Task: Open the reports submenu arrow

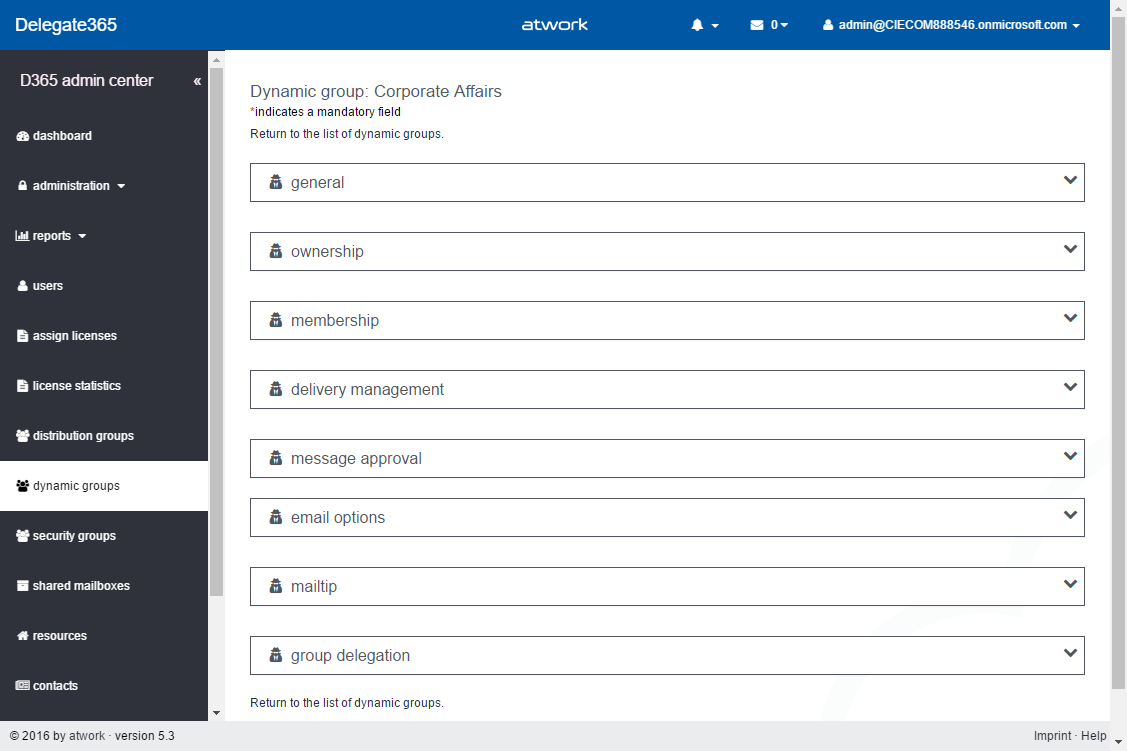Action: coord(82,236)
